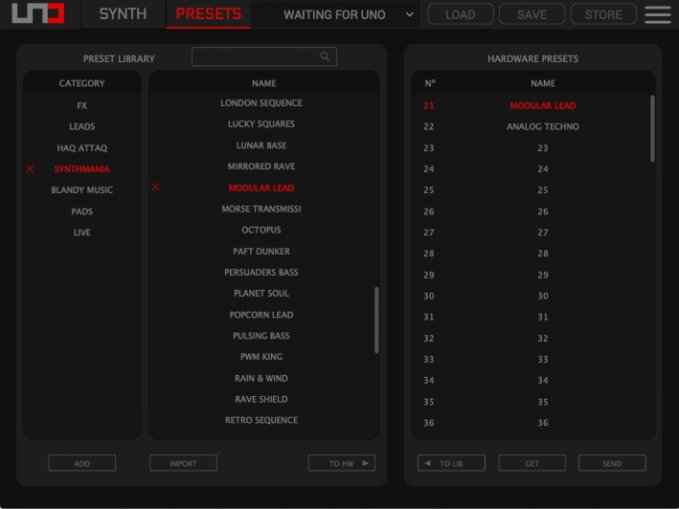Select the PADS category
The width and height of the screenshot is (679, 509).
coord(82,211)
